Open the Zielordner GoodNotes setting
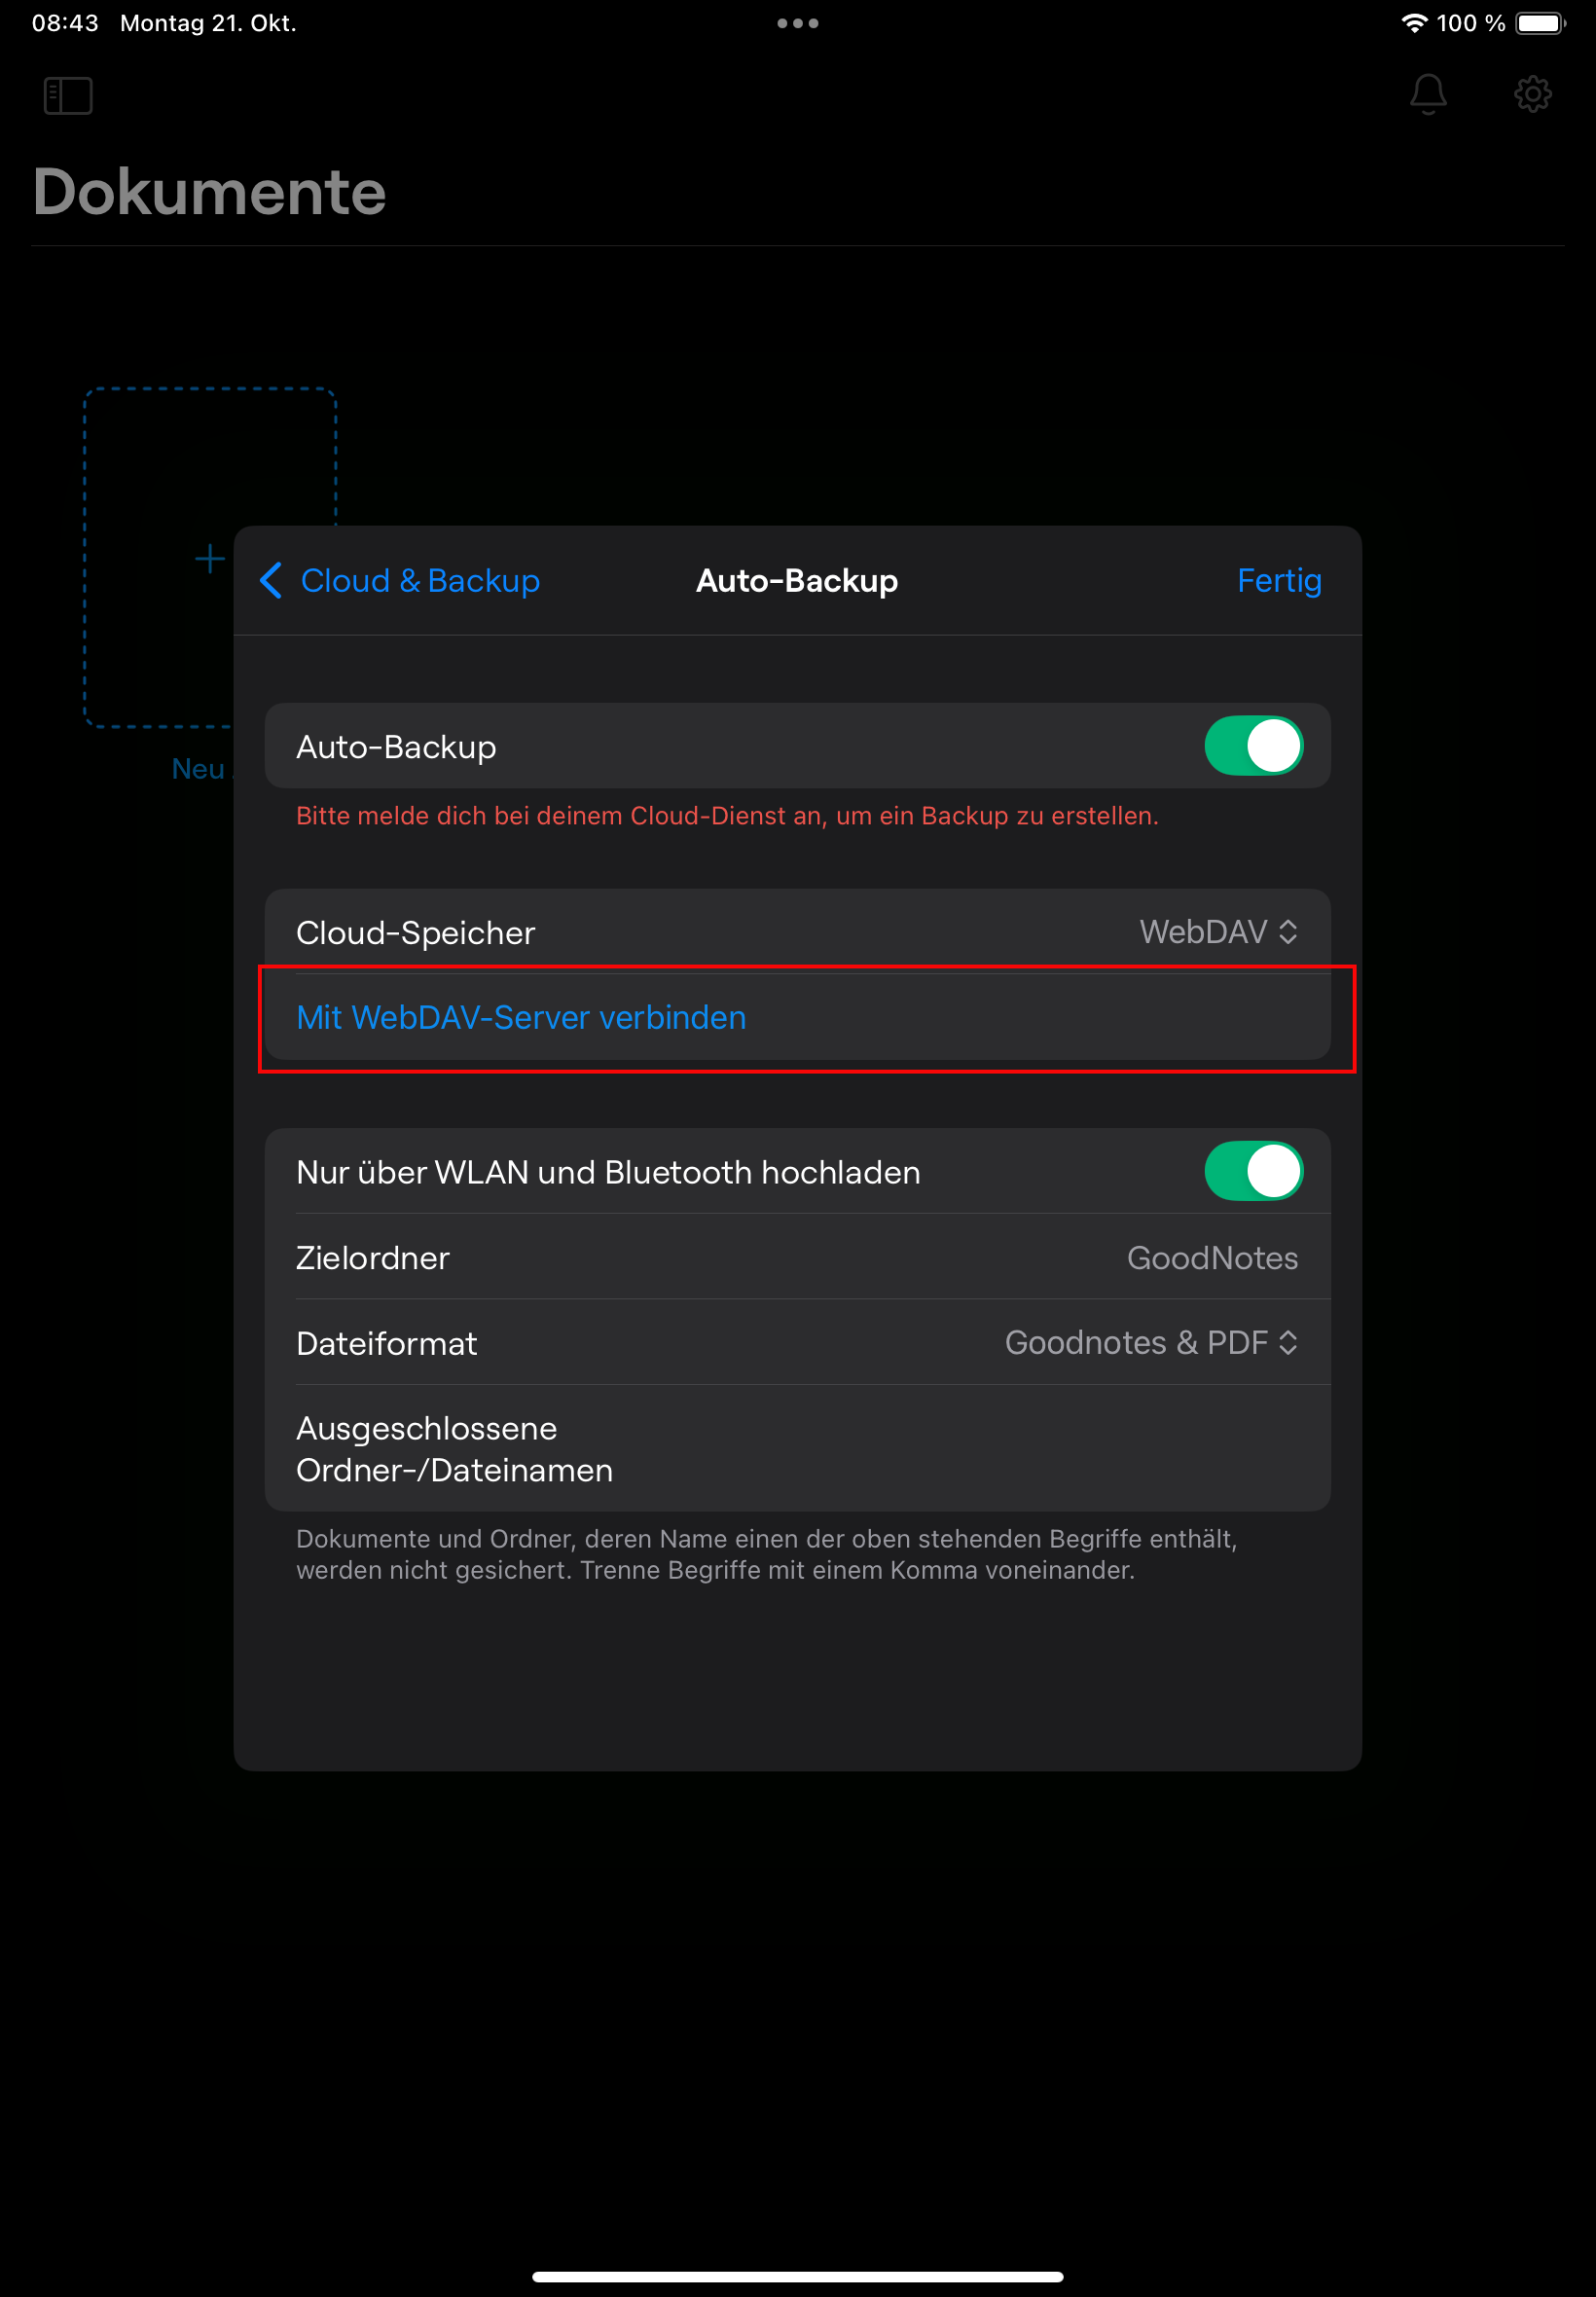 tap(1211, 1257)
